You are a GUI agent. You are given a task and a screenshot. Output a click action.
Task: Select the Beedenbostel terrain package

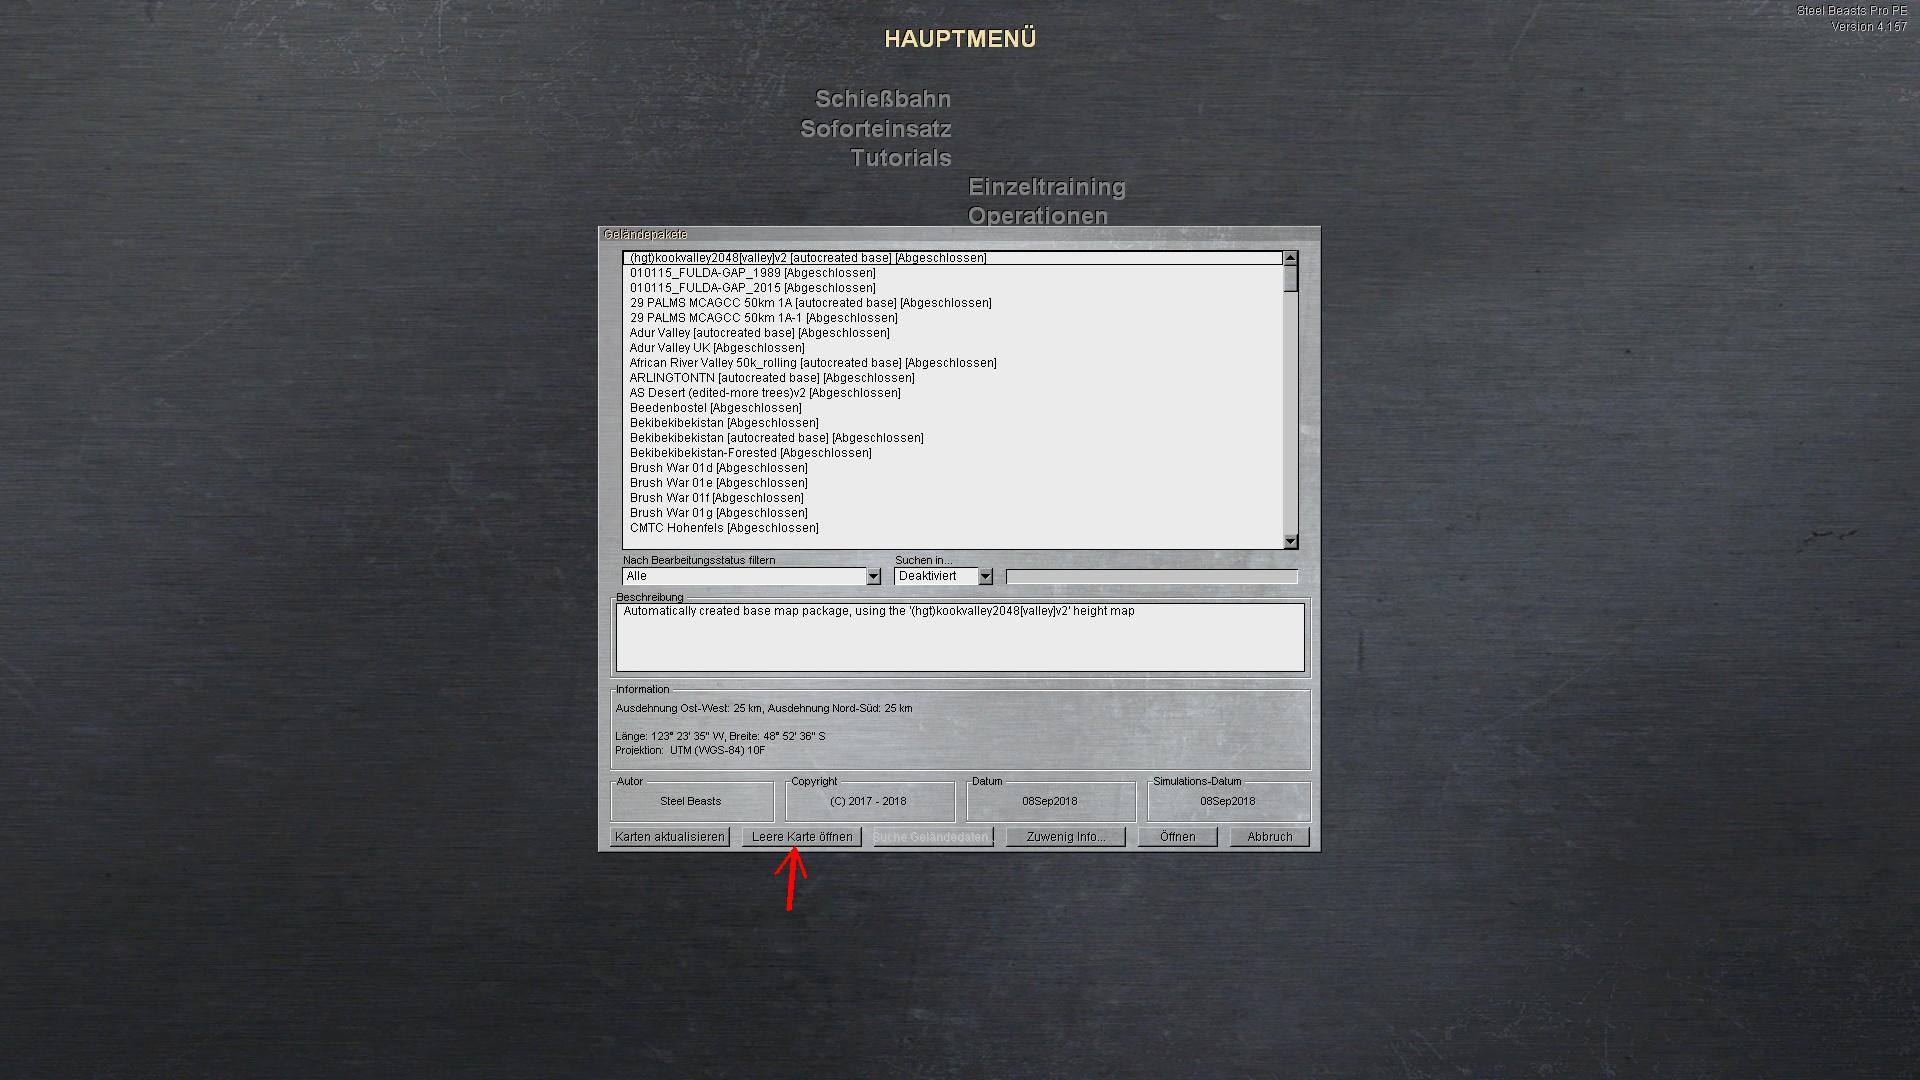(x=715, y=408)
